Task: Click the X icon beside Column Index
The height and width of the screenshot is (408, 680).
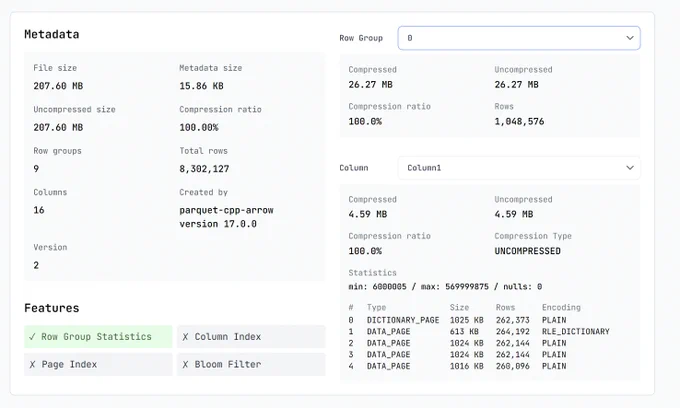Action: point(185,337)
